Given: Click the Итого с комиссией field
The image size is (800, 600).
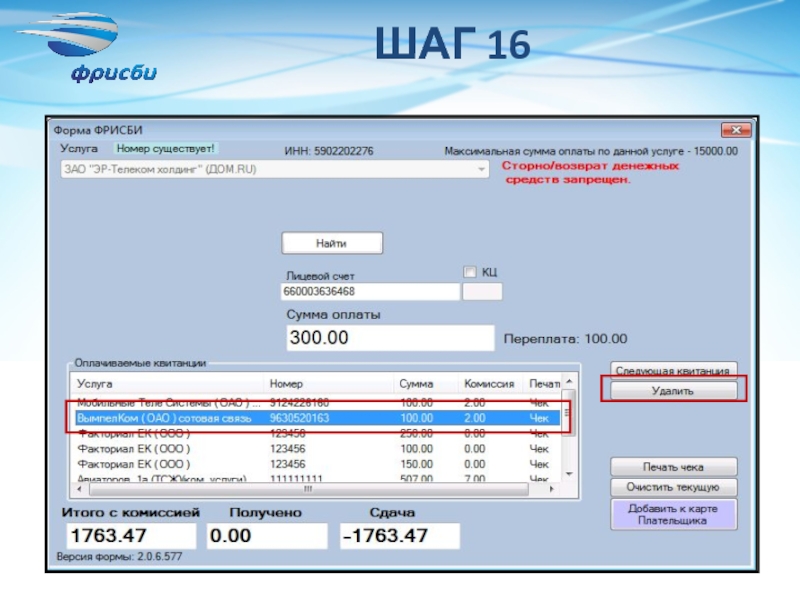Looking at the screenshot, I should [x=131, y=536].
